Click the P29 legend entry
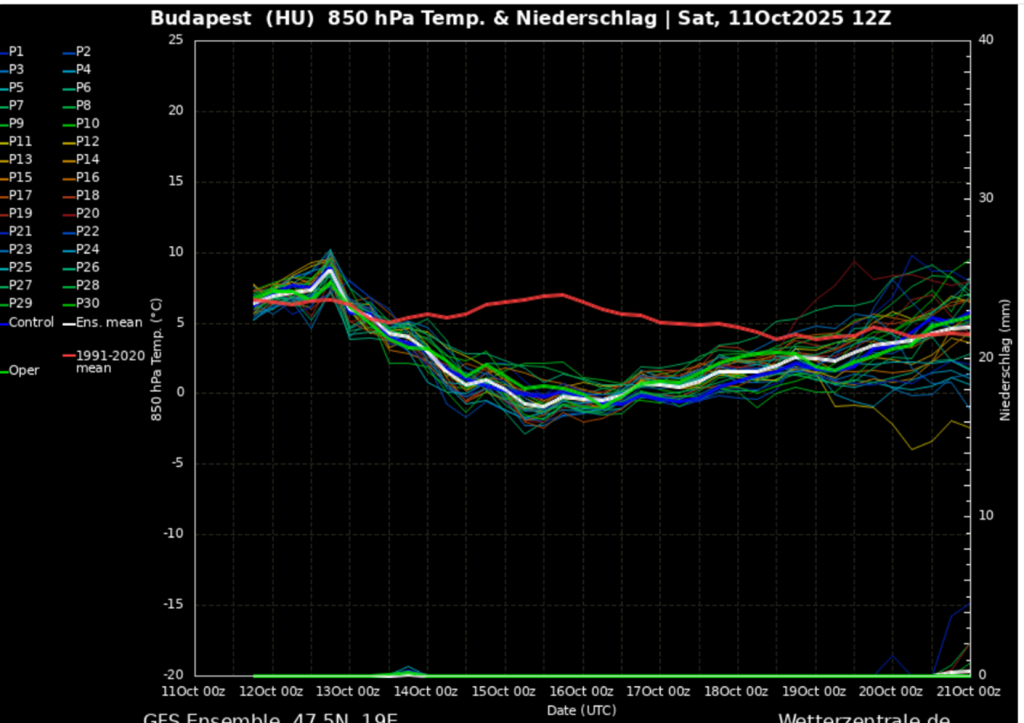 (x=20, y=304)
